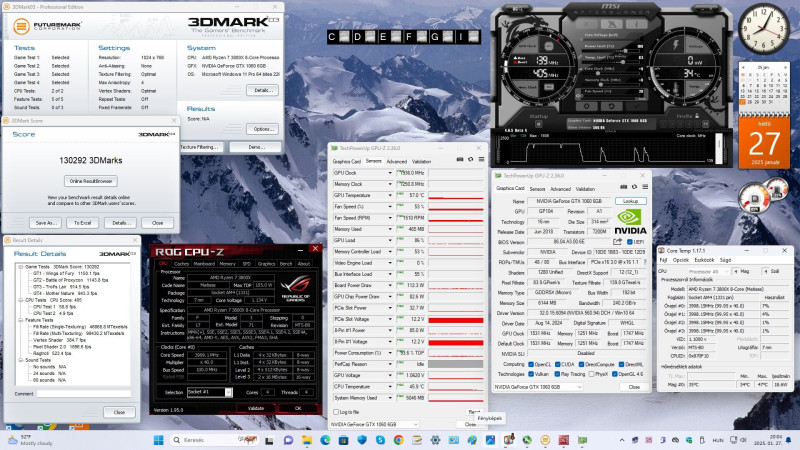This screenshot has height=450, width=800.
Task: Toggle the OpenGL 4.6 checkbox
Action: [615, 374]
